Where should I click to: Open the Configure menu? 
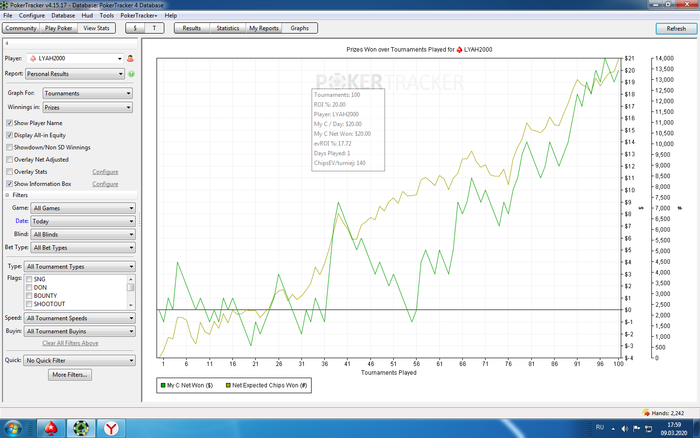[x=32, y=15]
